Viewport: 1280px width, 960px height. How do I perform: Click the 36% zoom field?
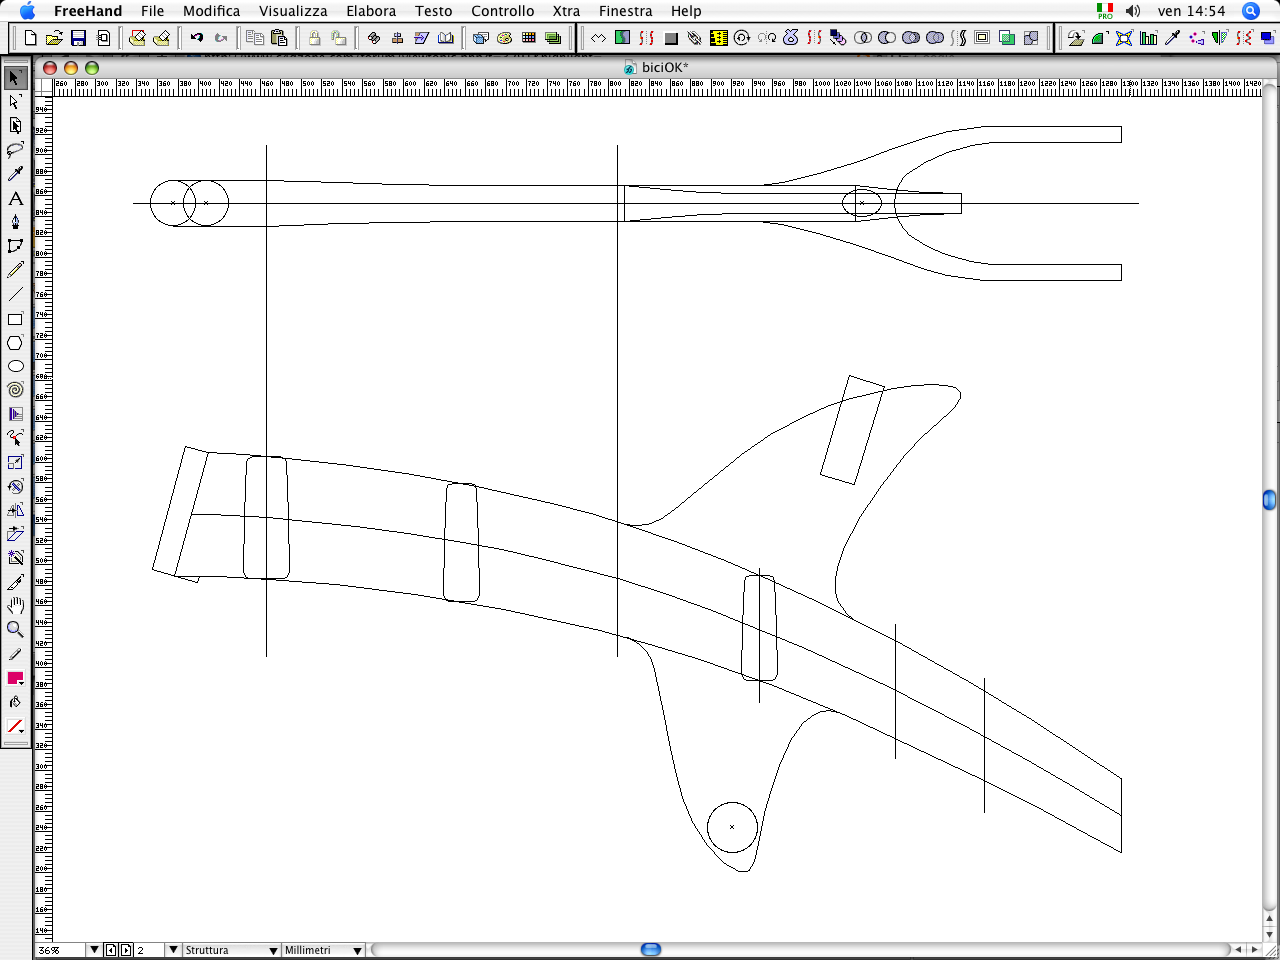pos(61,950)
